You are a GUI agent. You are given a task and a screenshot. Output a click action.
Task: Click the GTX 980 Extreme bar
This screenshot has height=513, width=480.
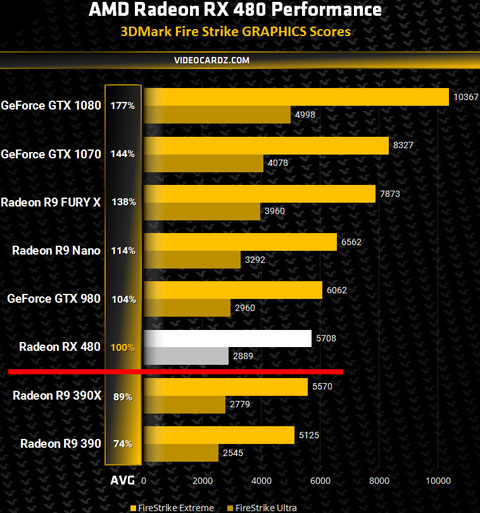[233, 290]
